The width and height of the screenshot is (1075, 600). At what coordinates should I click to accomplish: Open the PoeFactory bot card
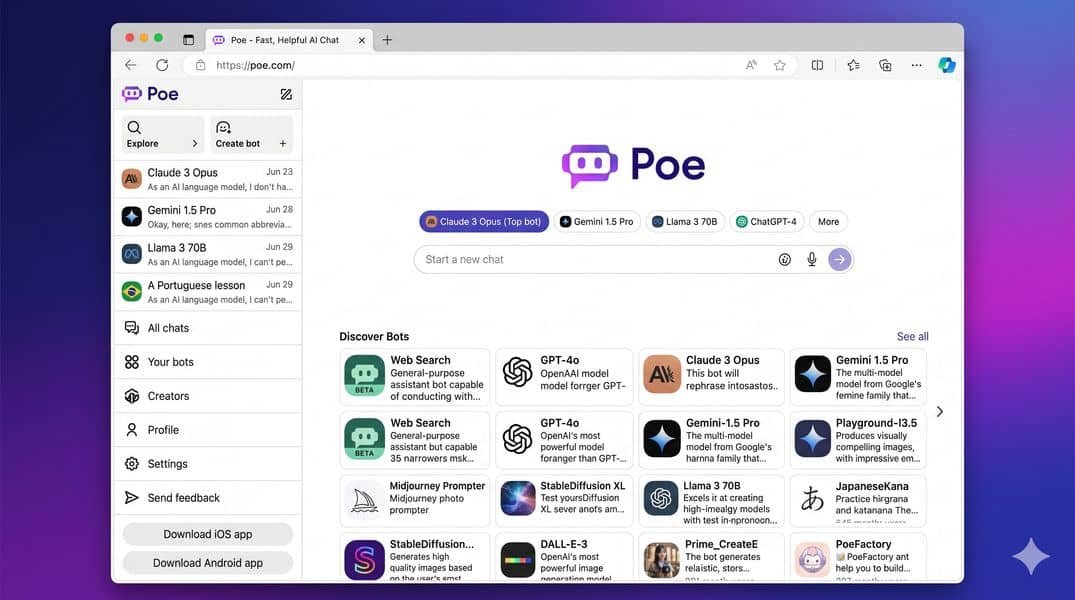point(858,557)
